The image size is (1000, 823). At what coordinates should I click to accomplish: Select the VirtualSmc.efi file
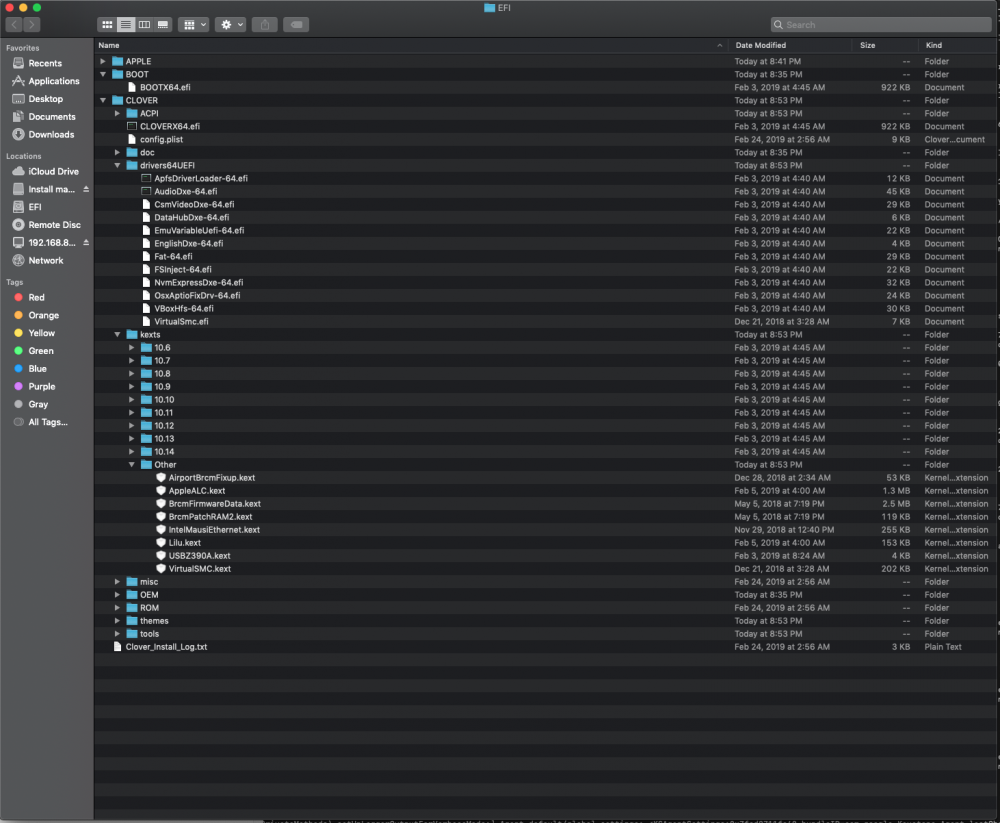coord(181,322)
